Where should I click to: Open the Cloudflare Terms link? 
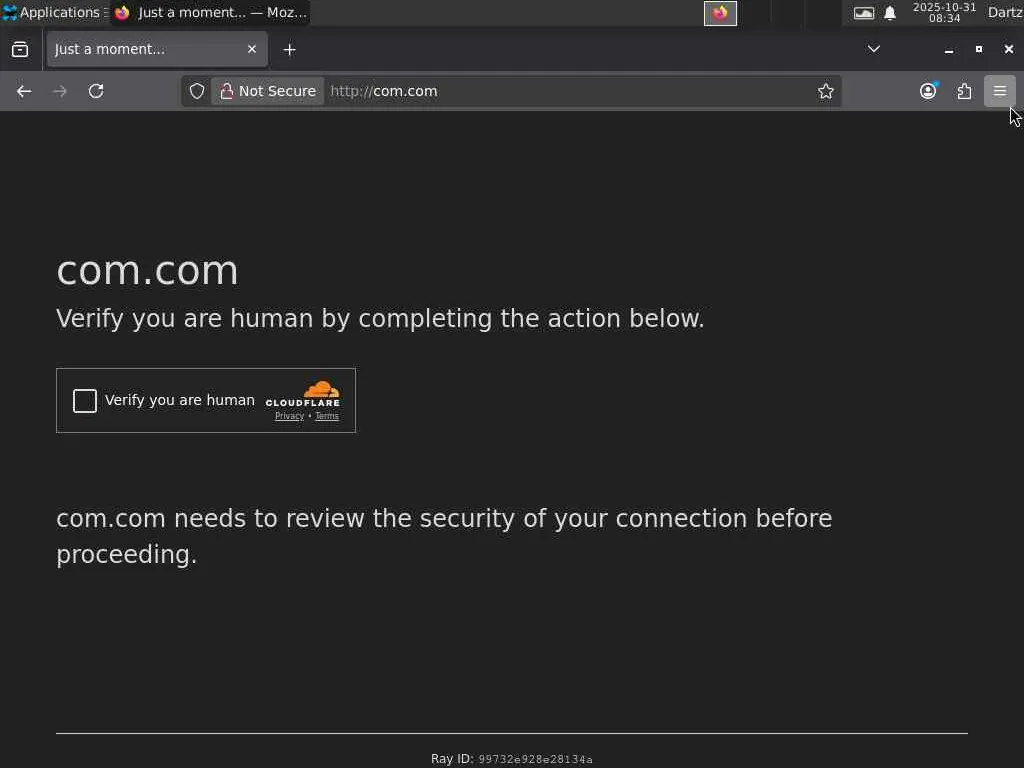click(x=327, y=417)
